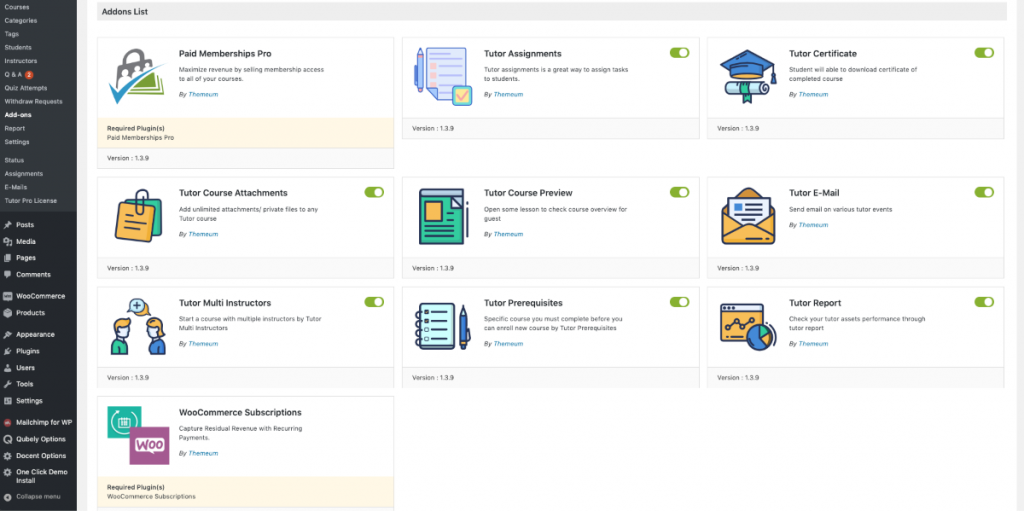Click the WooCommerce Subscriptions addon title

tap(240, 412)
